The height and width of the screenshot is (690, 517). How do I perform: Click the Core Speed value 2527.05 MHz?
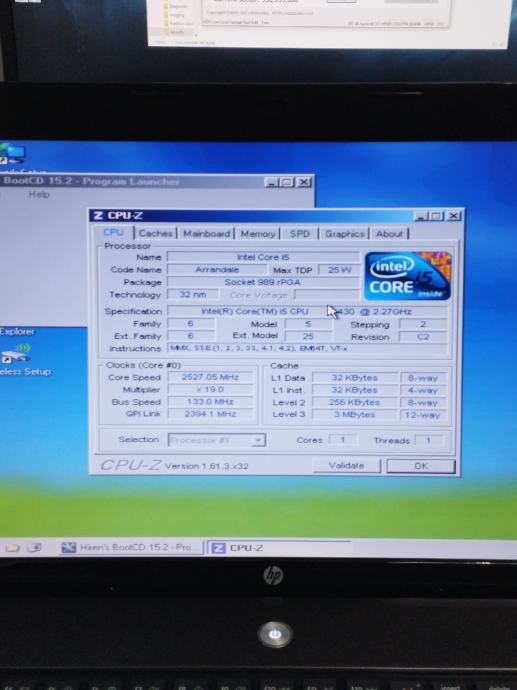pos(210,377)
